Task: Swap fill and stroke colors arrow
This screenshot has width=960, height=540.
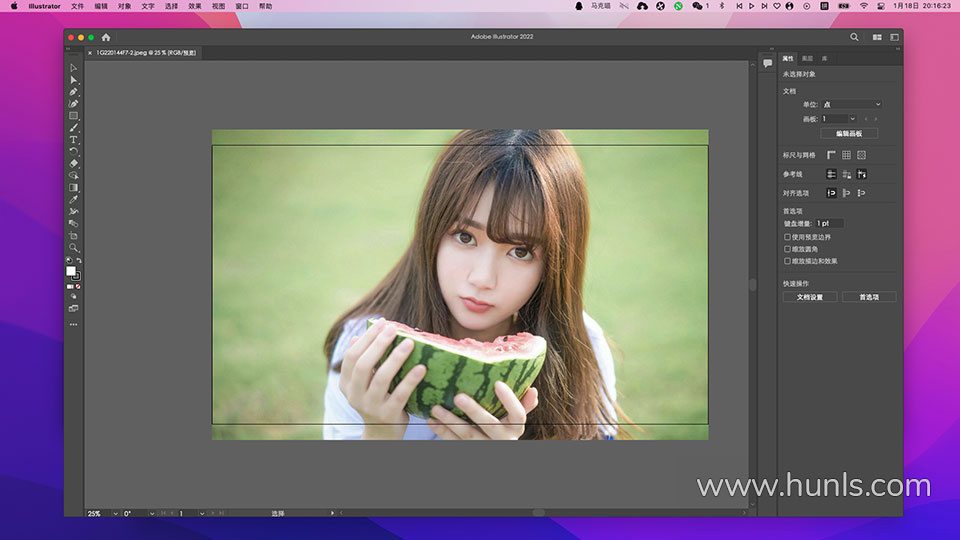Action: [79, 261]
